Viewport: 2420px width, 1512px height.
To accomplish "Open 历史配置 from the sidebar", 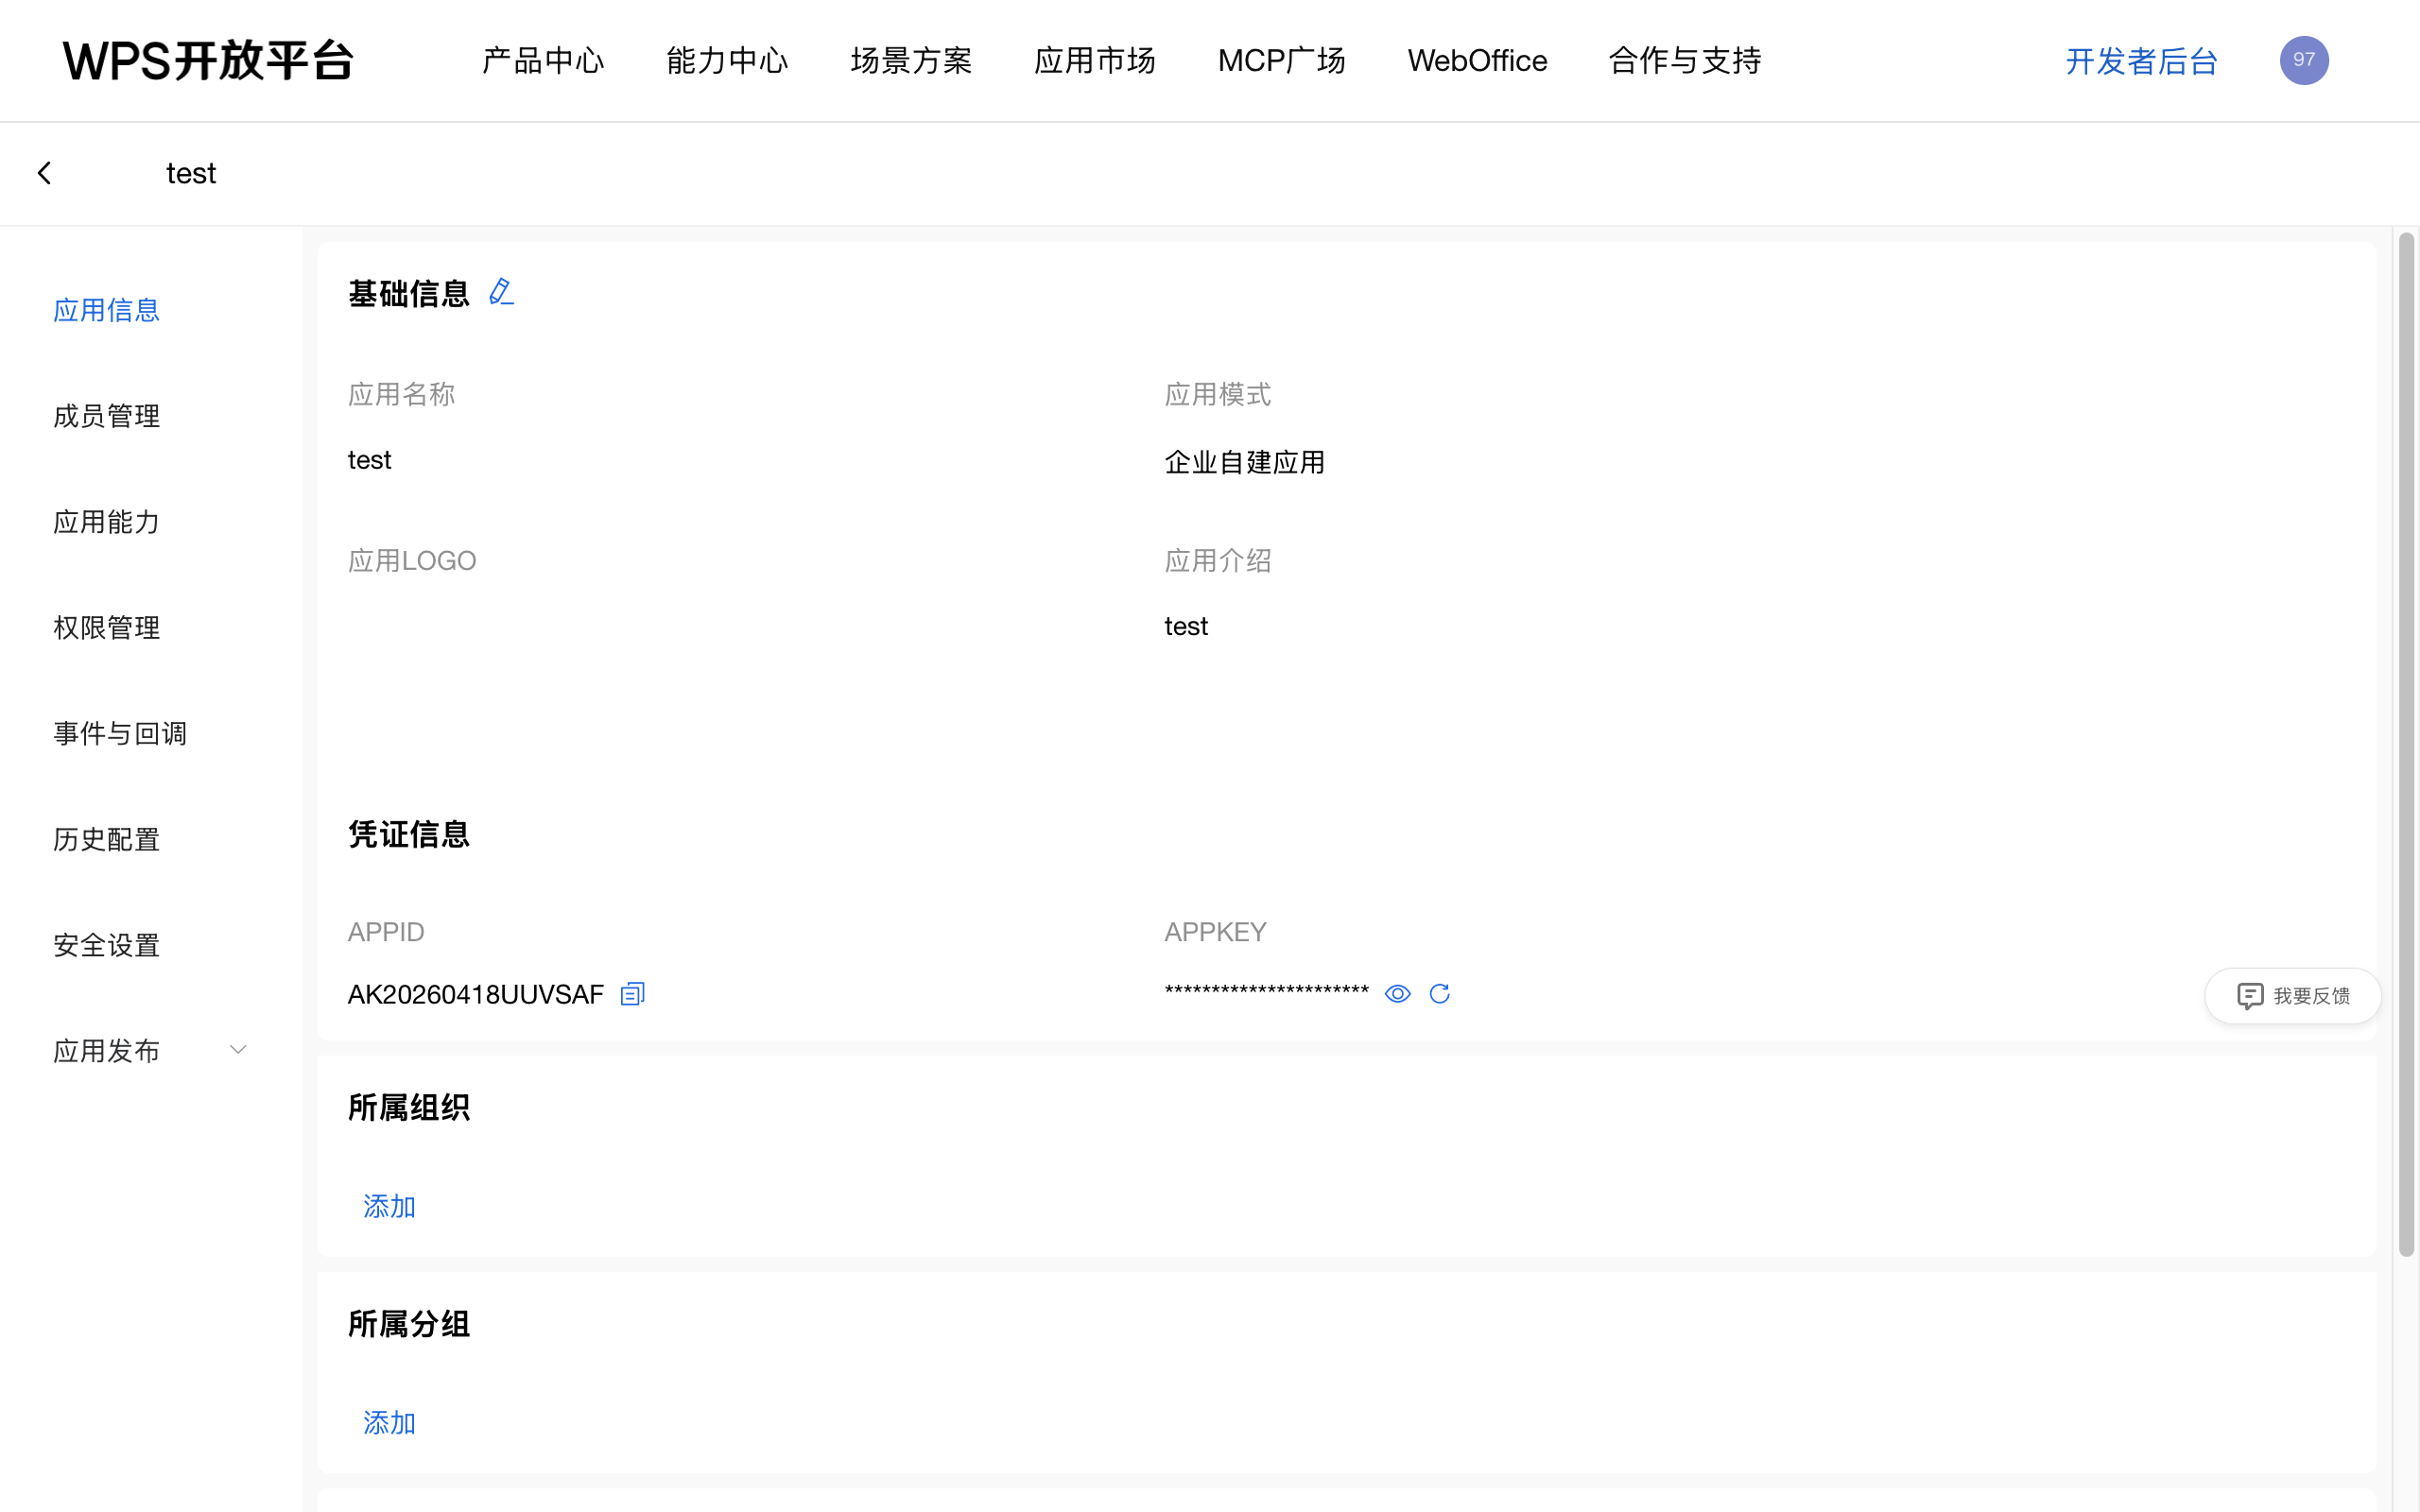I will (x=106, y=839).
